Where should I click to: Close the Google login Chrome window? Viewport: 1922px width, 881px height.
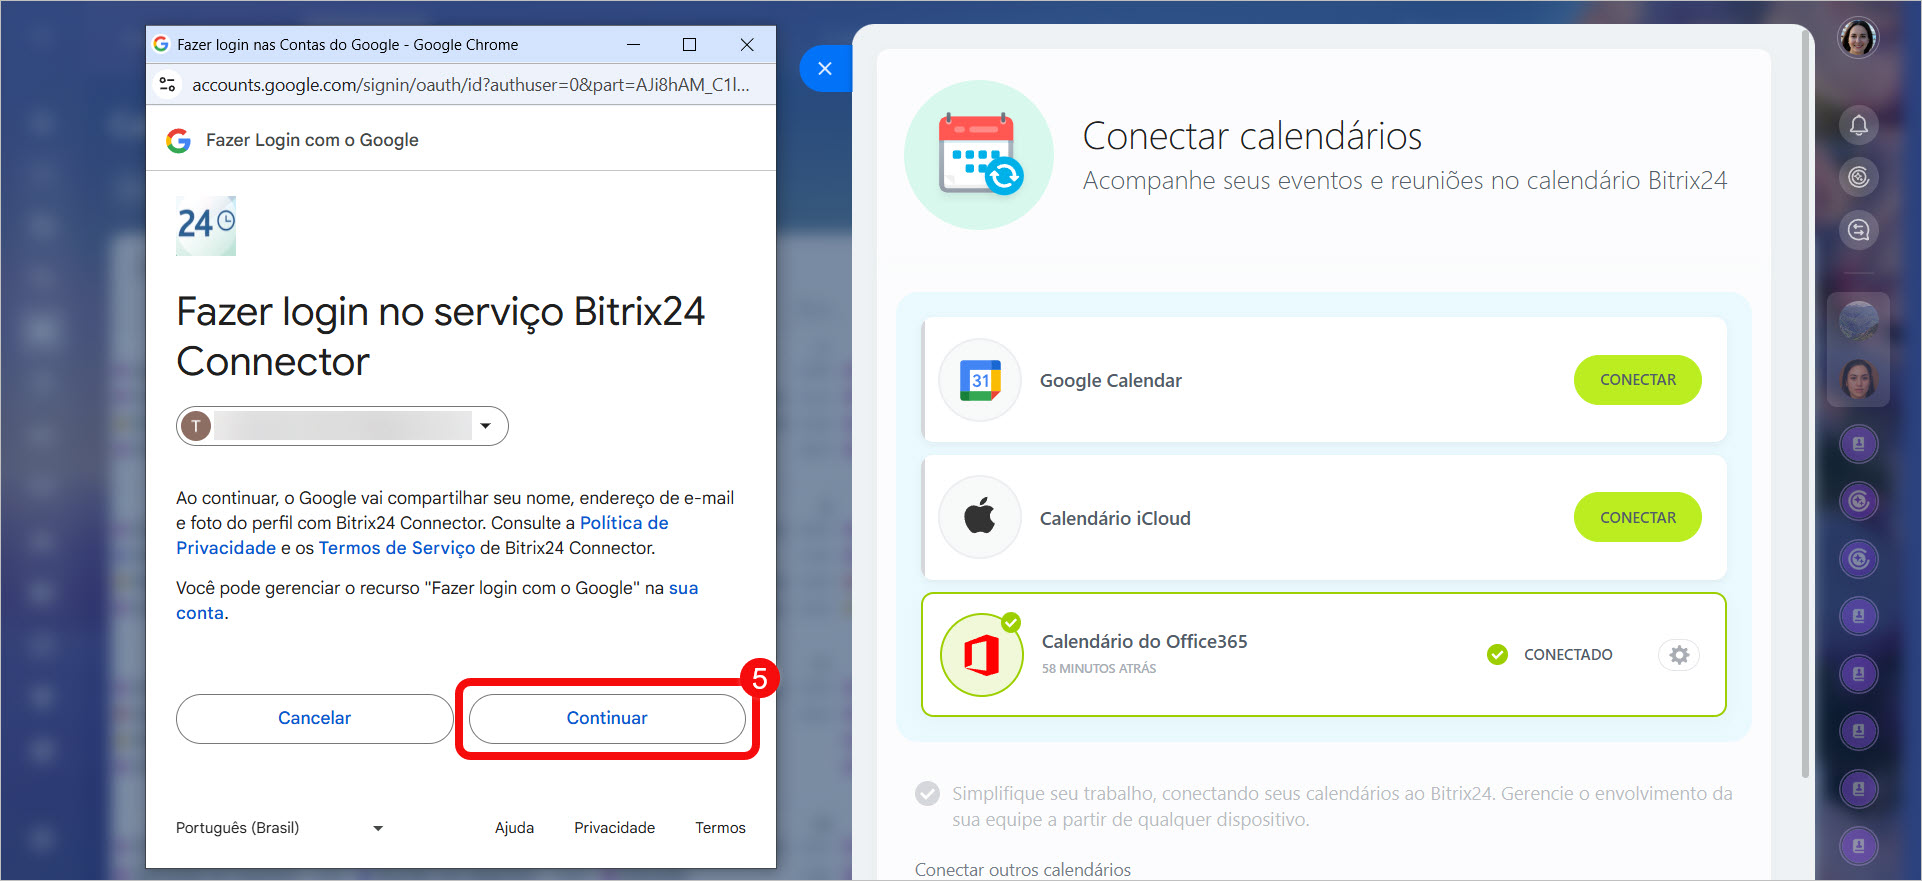point(747,45)
